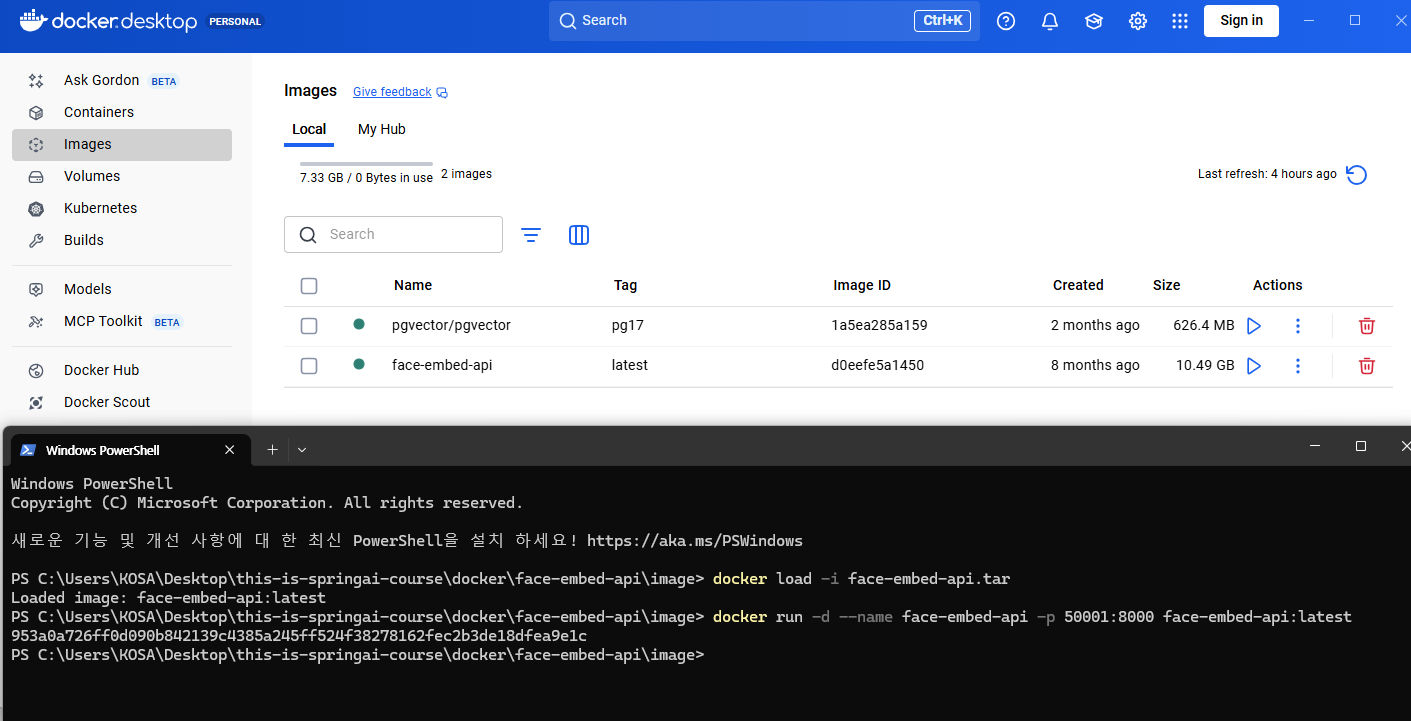
Task: Open the help question mark icon
Action: pyautogui.click(x=1006, y=21)
